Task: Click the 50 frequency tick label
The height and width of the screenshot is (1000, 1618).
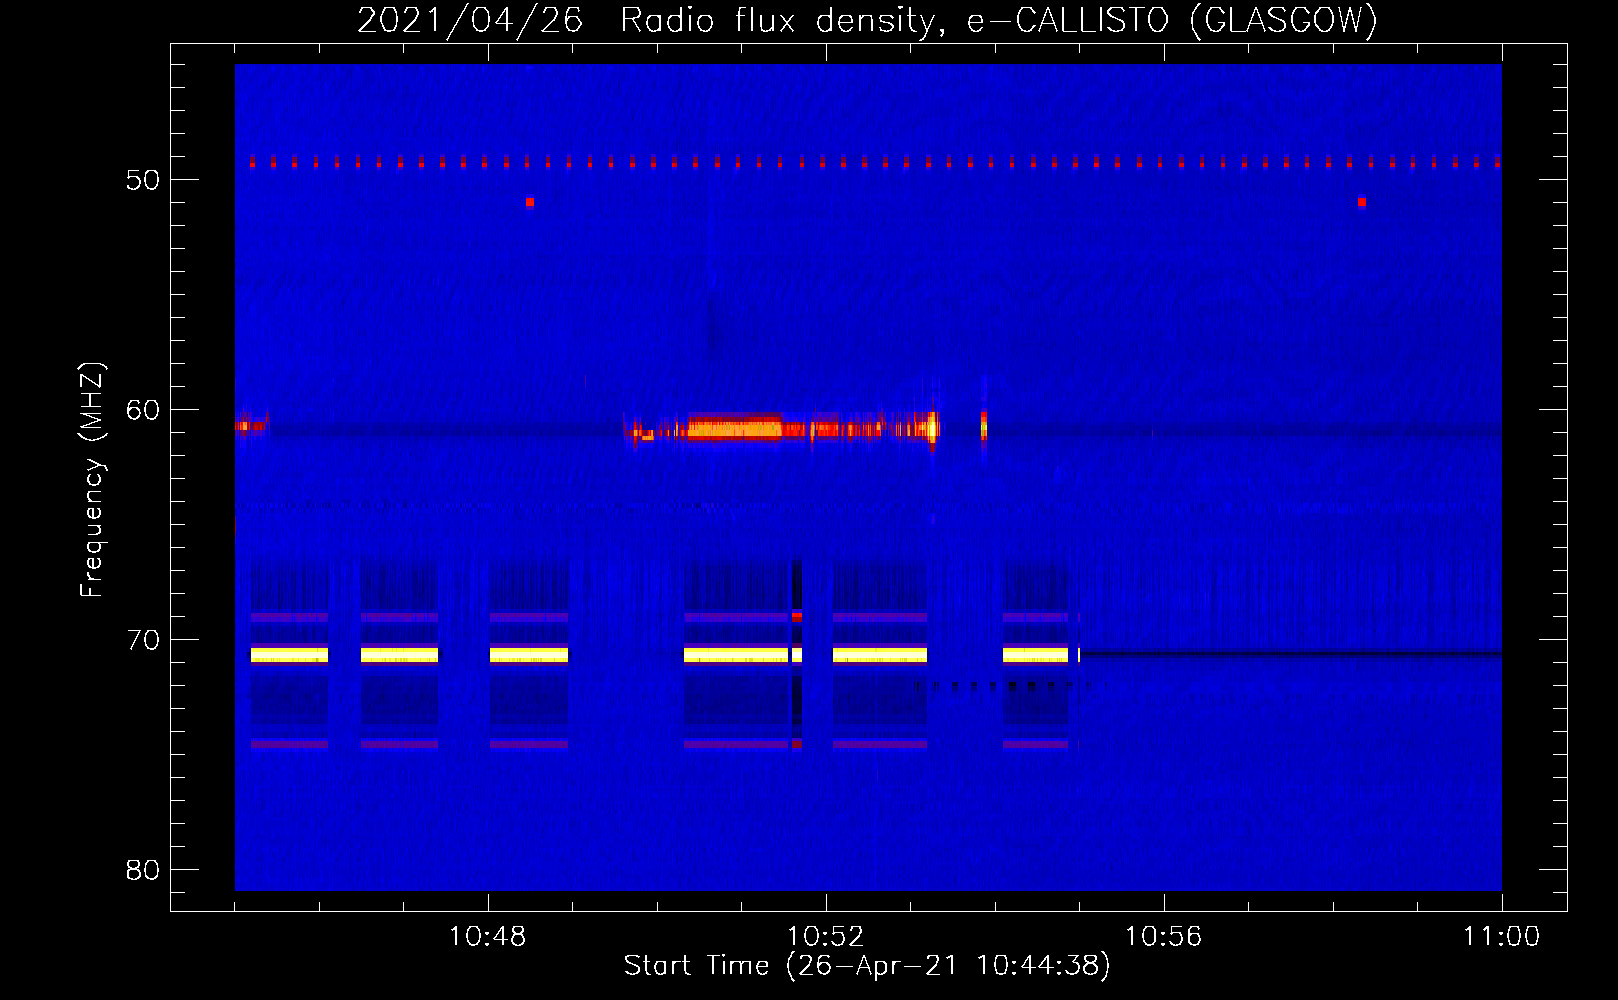Action: click(x=143, y=180)
